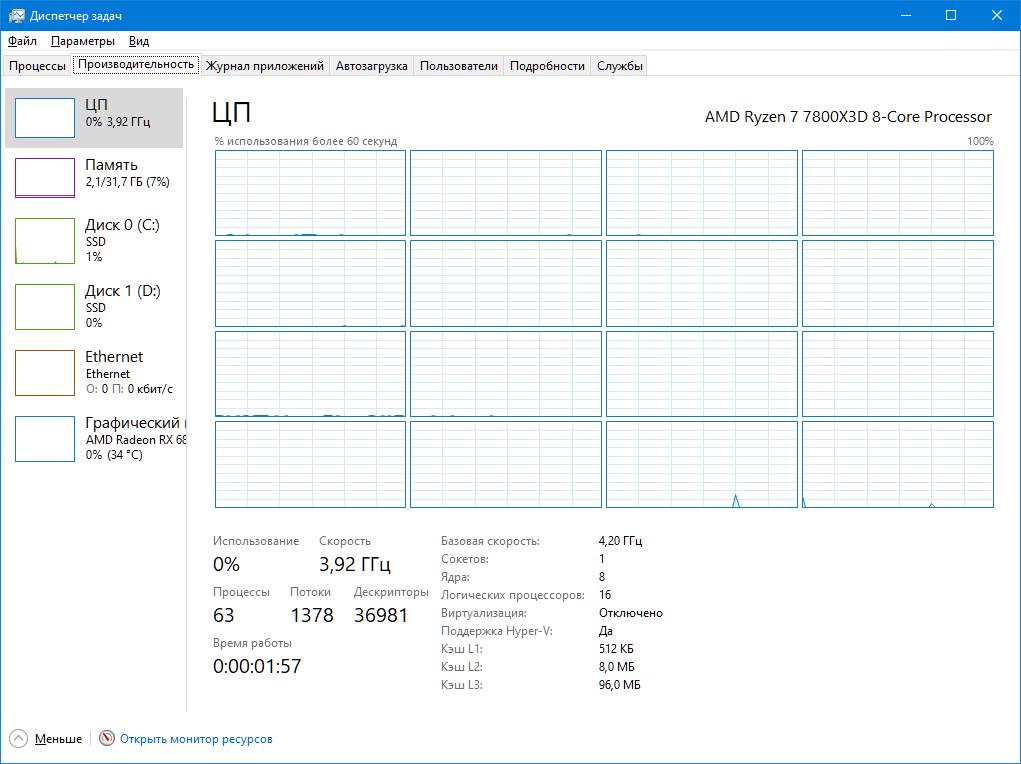Select the Ethernet mini graph thumbnail
The width and height of the screenshot is (1021, 764).
click(45, 373)
